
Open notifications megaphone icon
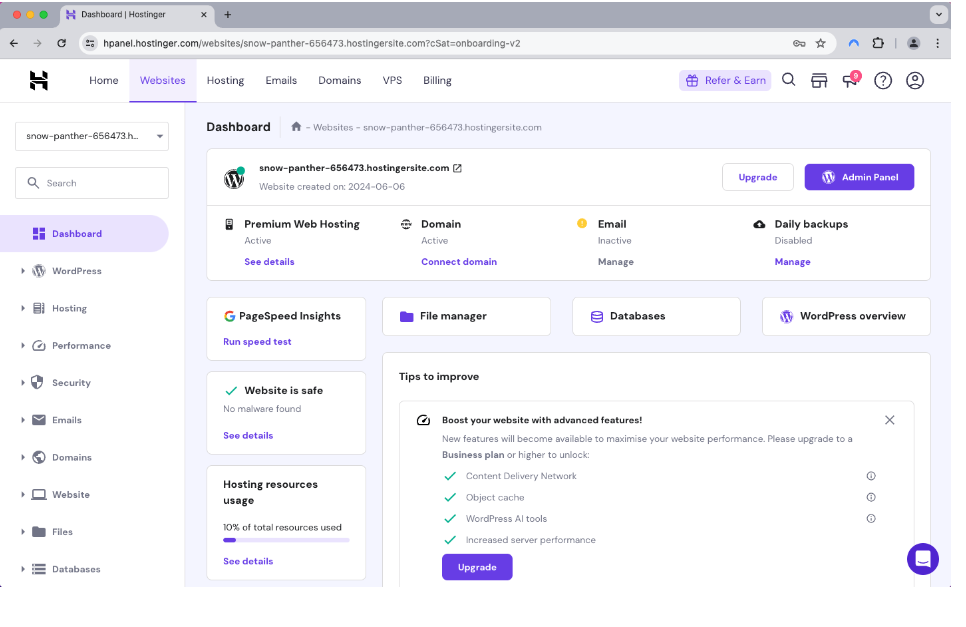(x=851, y=80)
